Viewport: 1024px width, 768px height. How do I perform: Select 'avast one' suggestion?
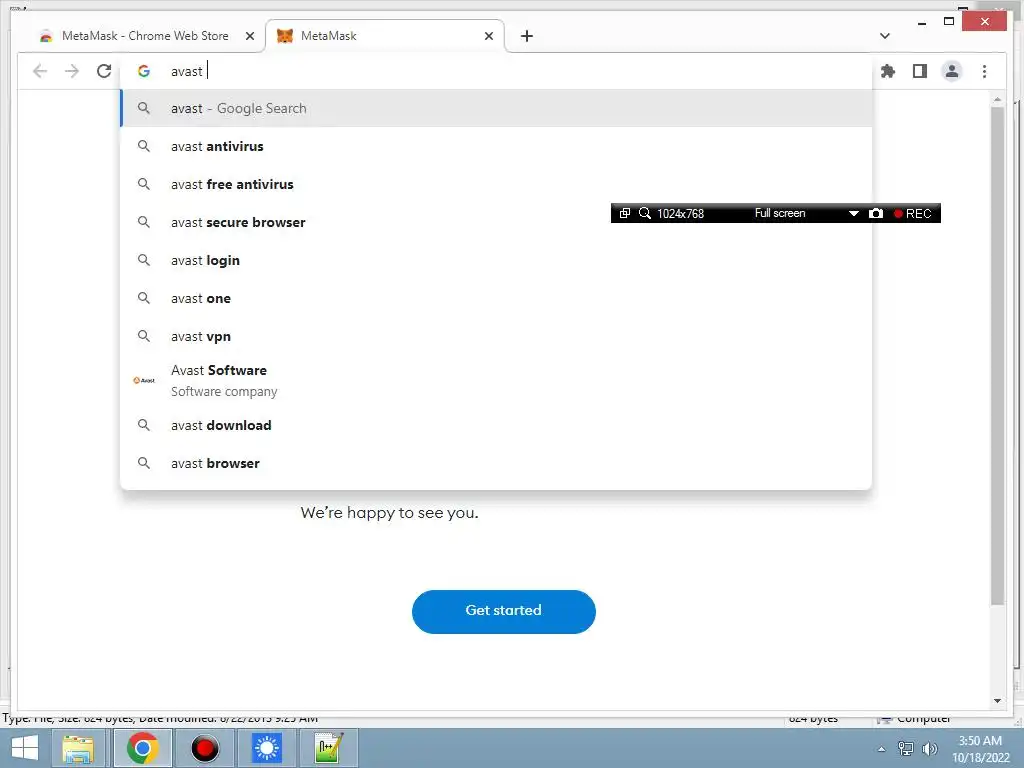tap(496, 298)
